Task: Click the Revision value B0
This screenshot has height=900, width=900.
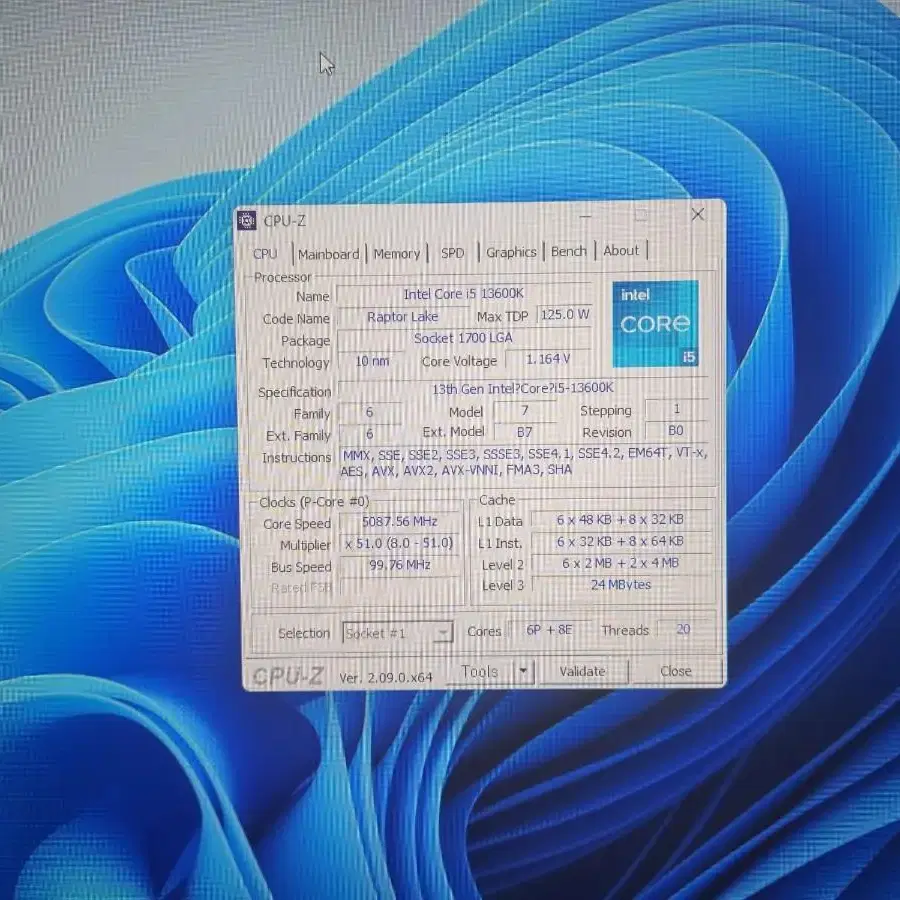Action: (x=676, y=430)
